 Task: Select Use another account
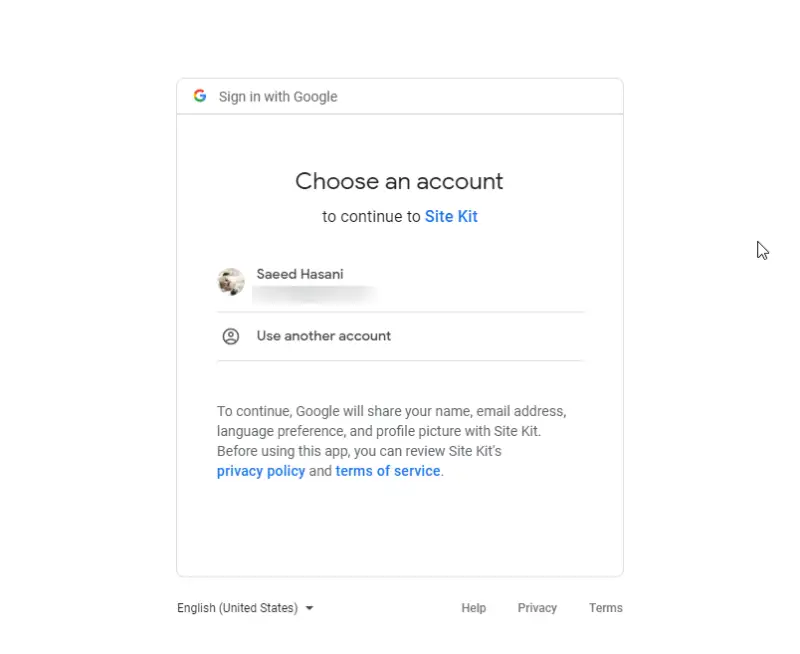point(323,336)
